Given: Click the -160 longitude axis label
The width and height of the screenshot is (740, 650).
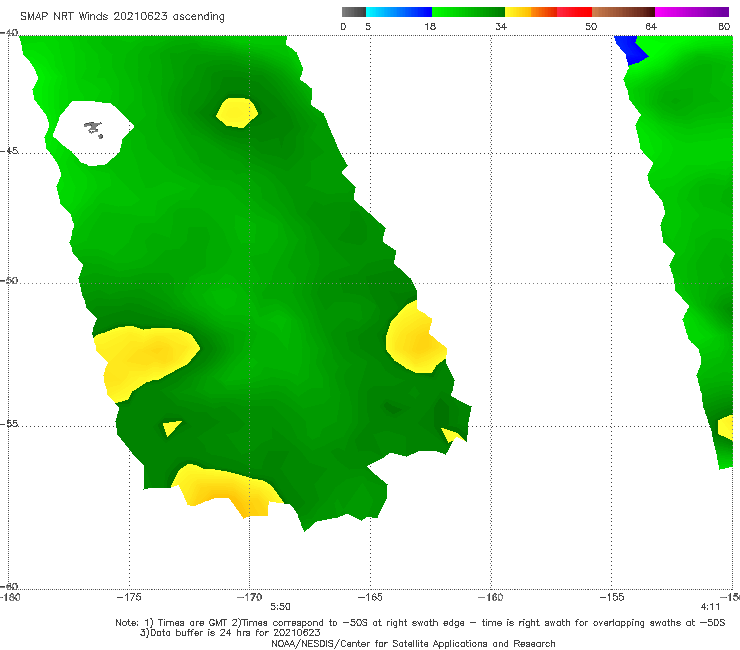Looking at the screenshot, I should tap(491, 597).
